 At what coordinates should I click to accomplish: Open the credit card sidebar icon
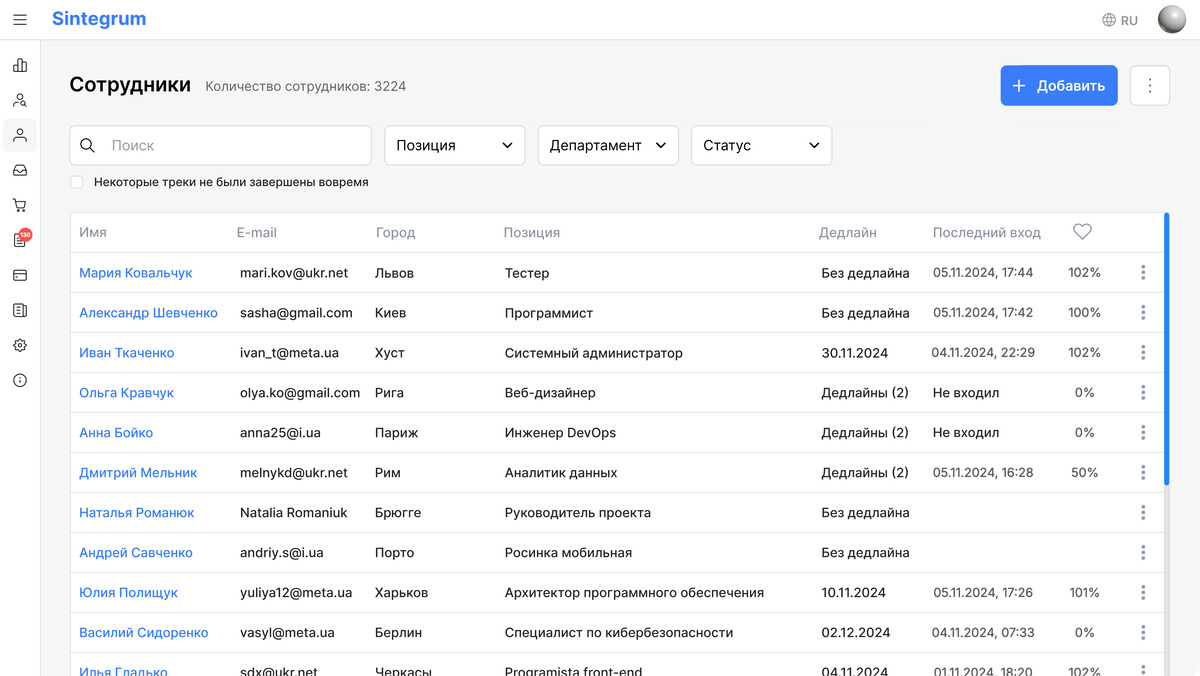(20, 275)
